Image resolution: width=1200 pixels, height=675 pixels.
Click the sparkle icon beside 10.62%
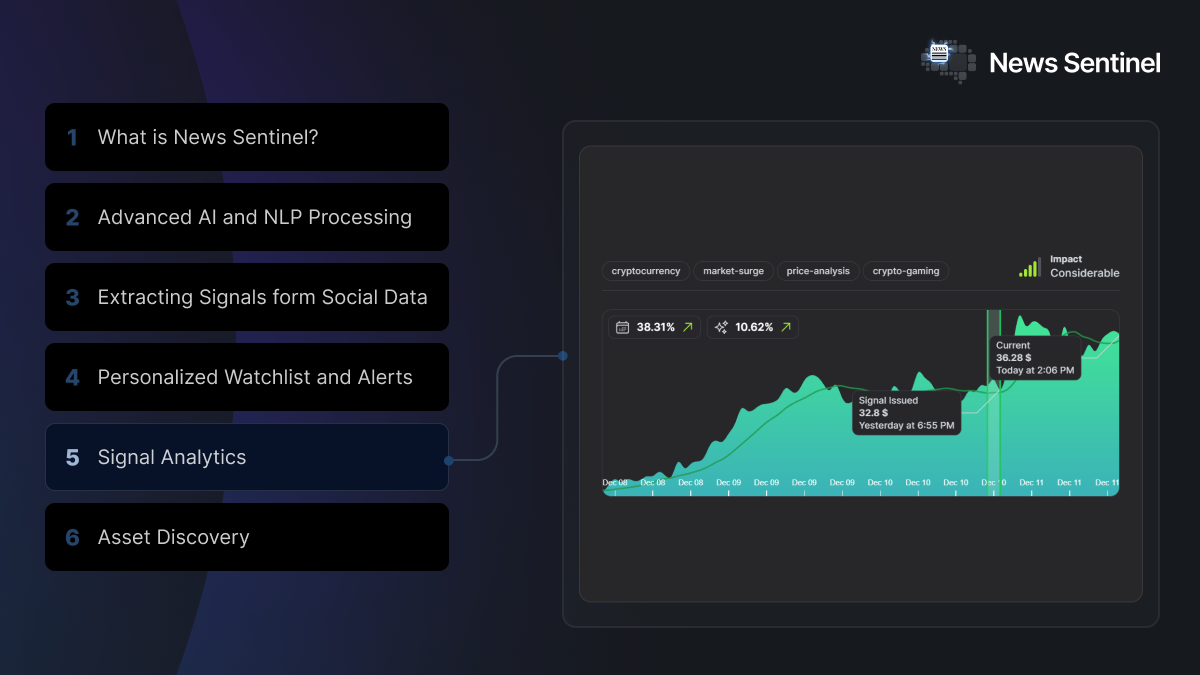(721, 327)
